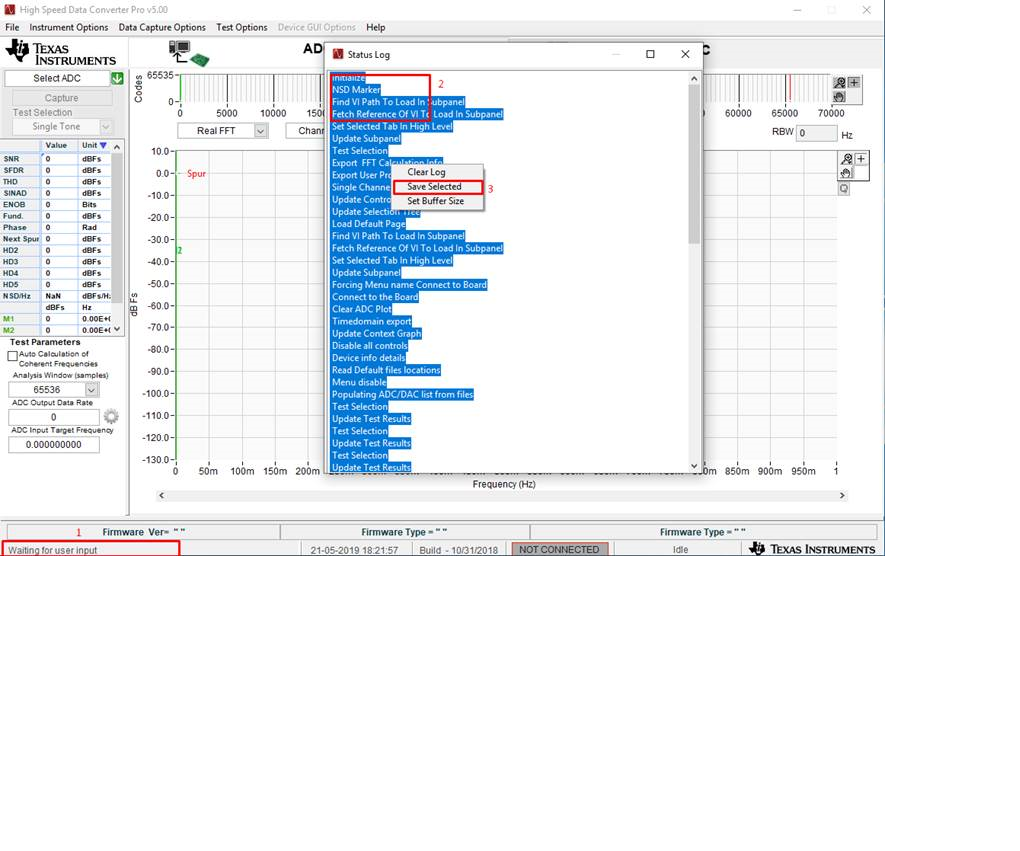Click the Status Log vertical scrollbar thumb
This screenshot has height=851, width=1020.
[694, 164]
